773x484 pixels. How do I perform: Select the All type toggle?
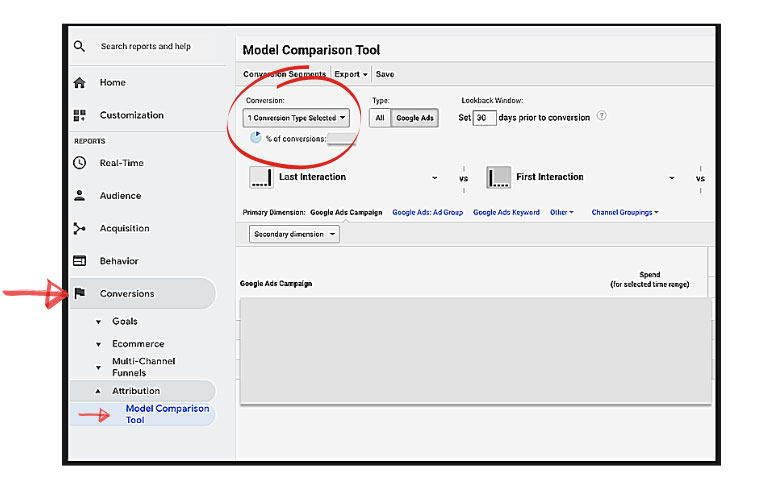point(379,118)
